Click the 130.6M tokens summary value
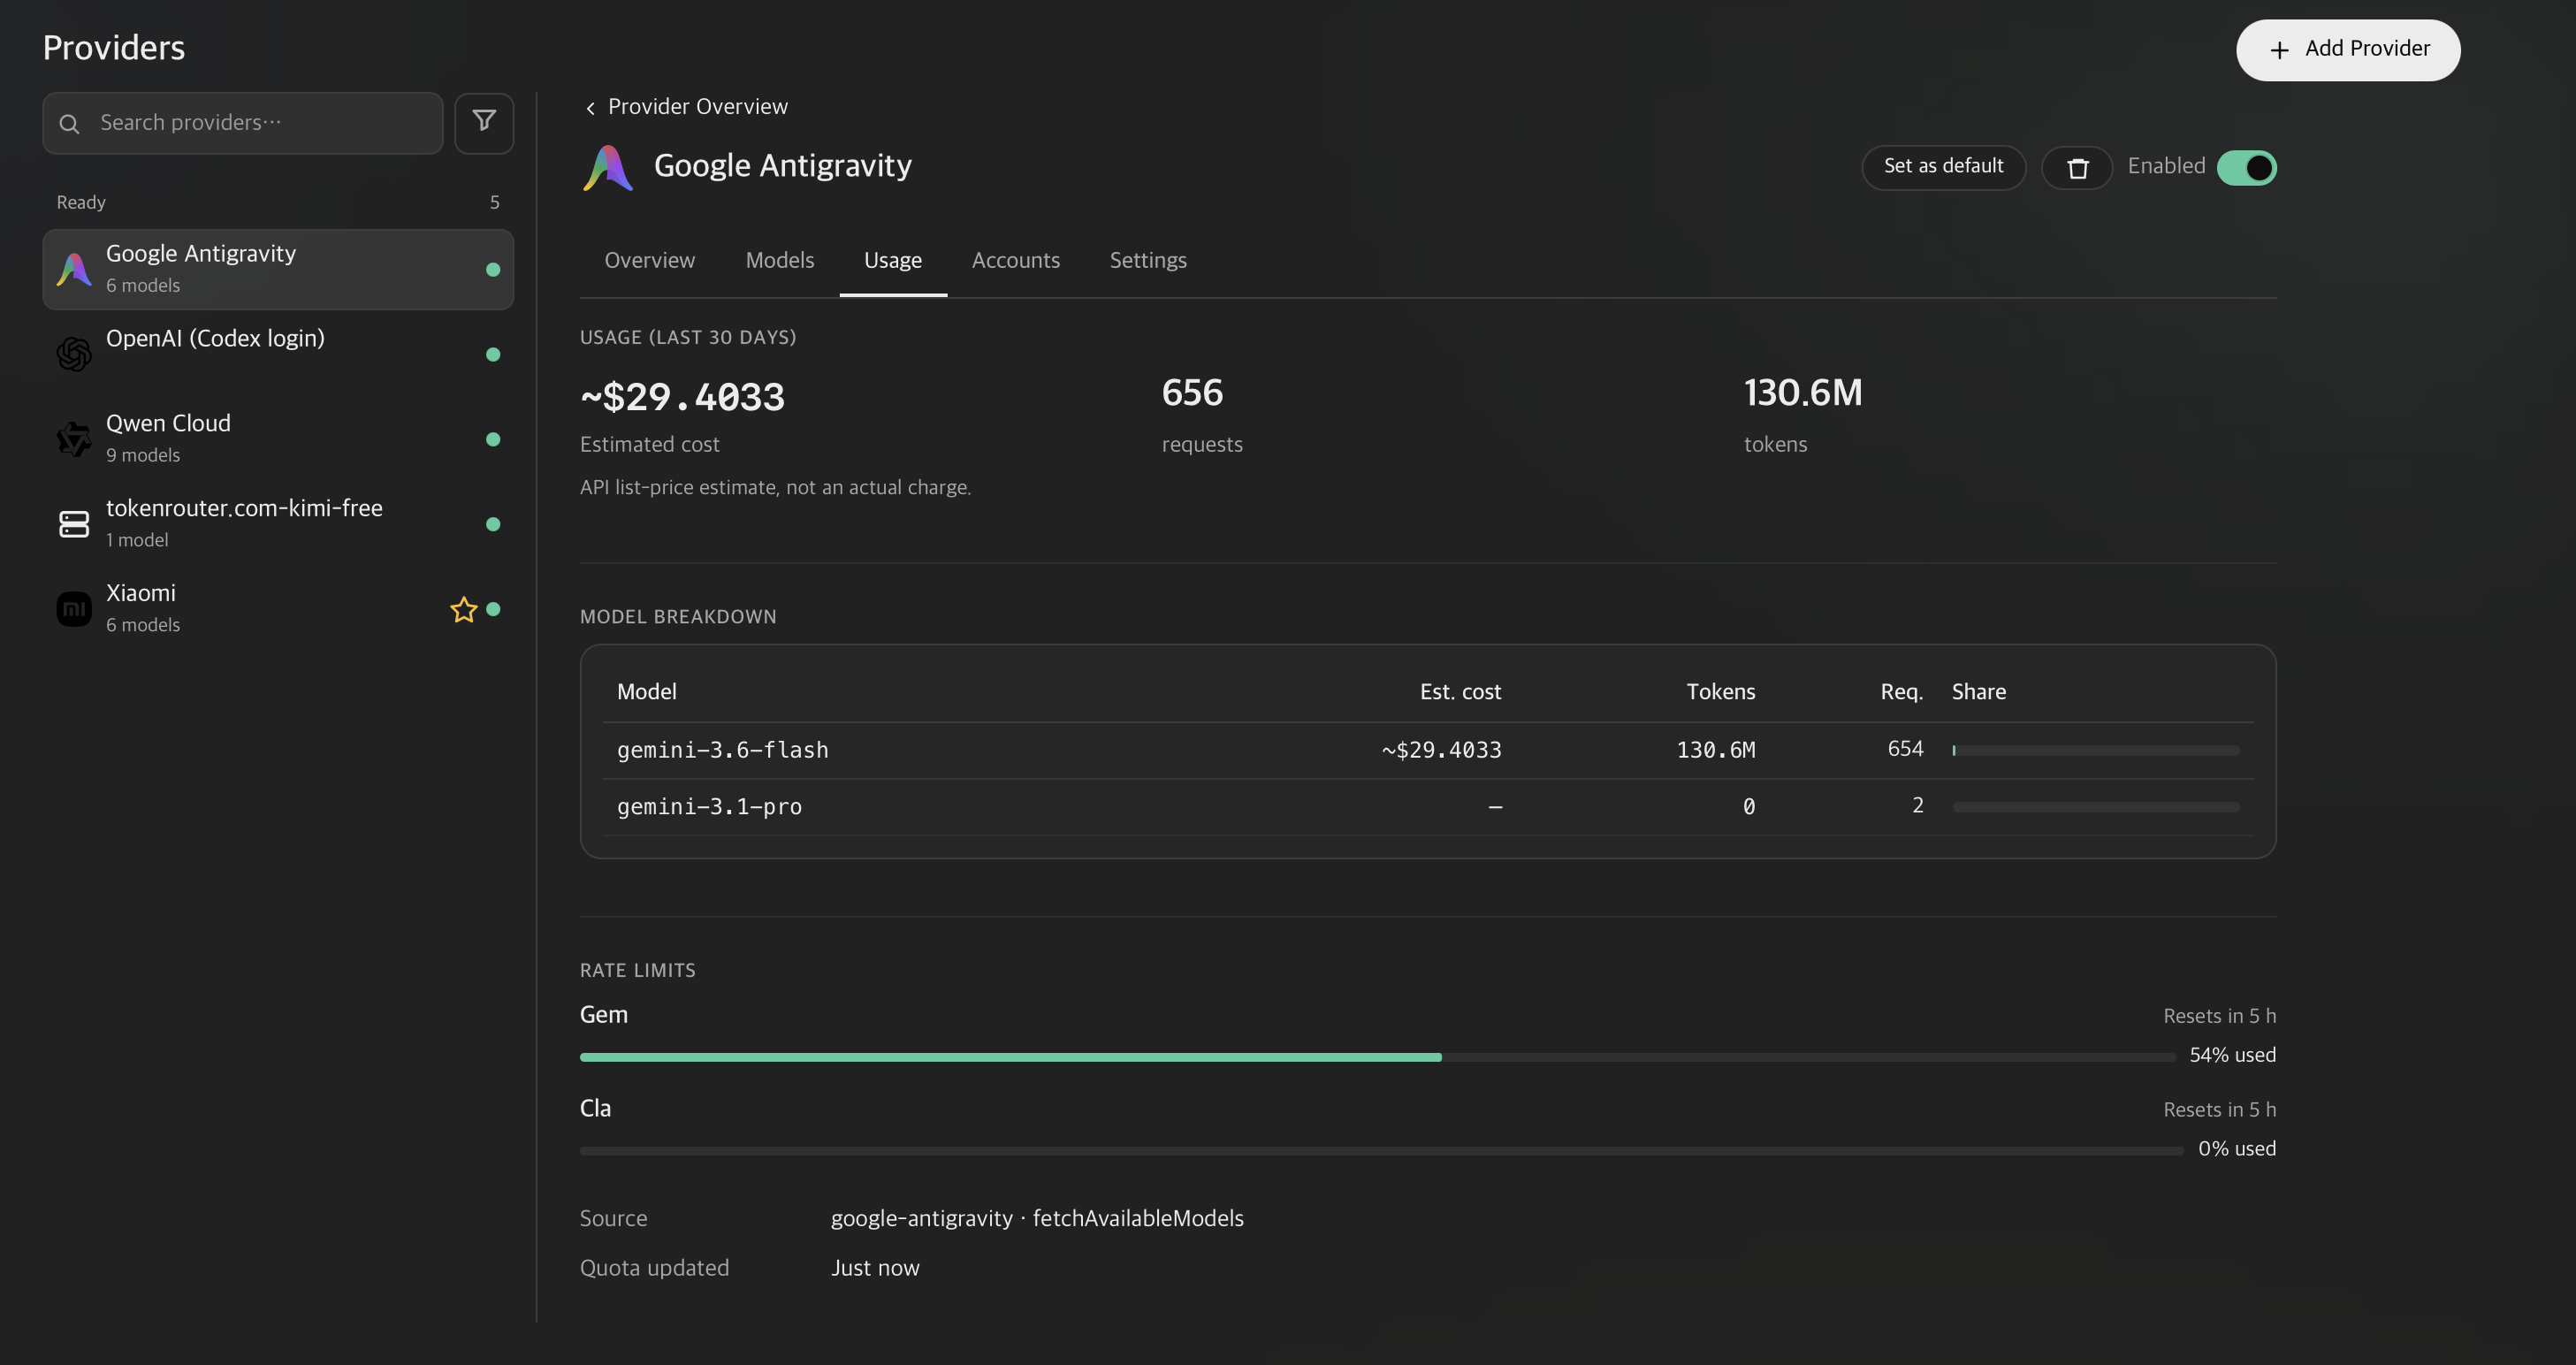The height and width of the screenshot is (1365, 2576). pos(1803,393)
